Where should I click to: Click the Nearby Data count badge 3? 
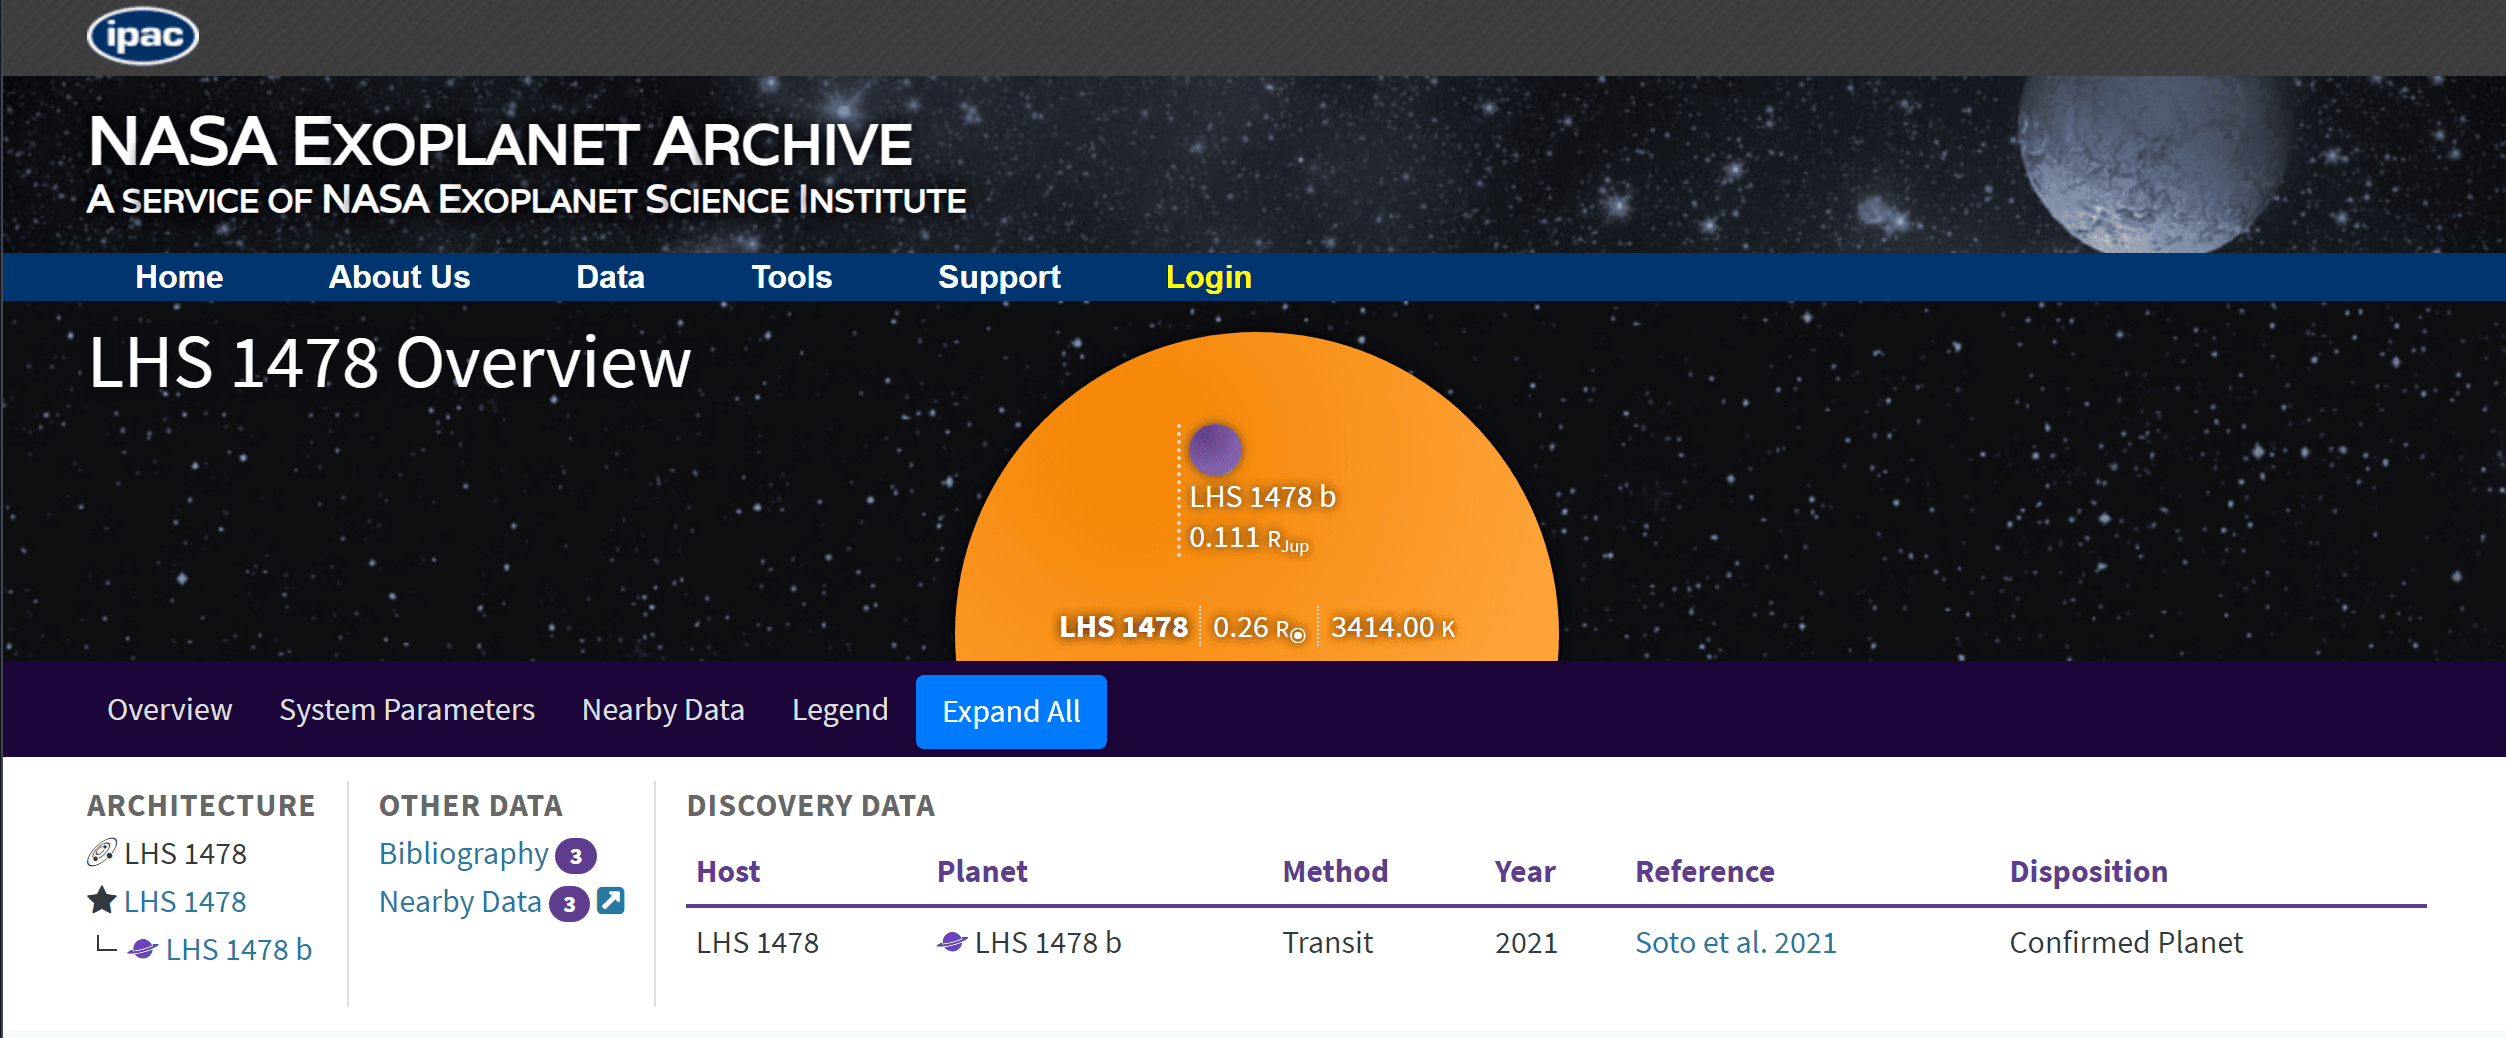569,904
